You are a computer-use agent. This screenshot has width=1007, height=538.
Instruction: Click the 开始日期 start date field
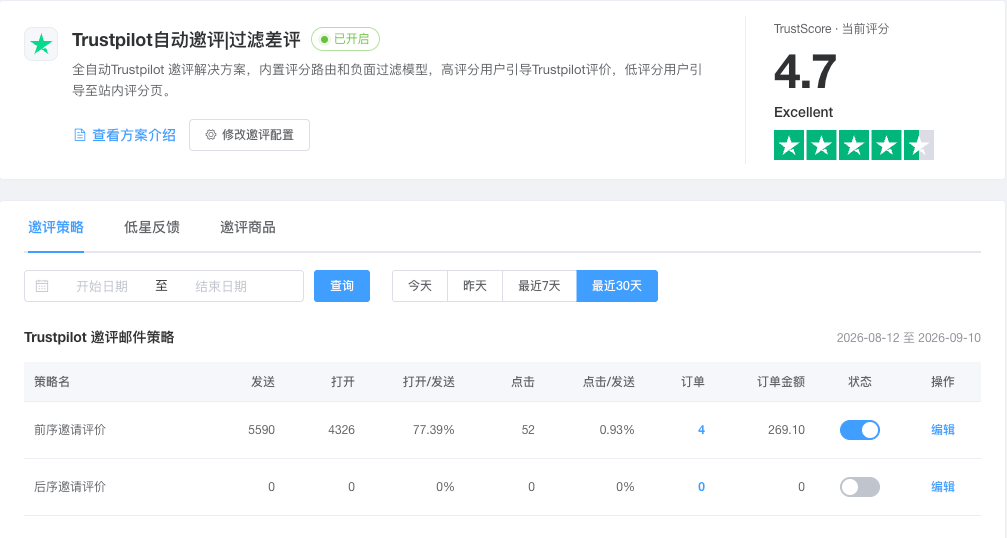[x=101, y=286]
